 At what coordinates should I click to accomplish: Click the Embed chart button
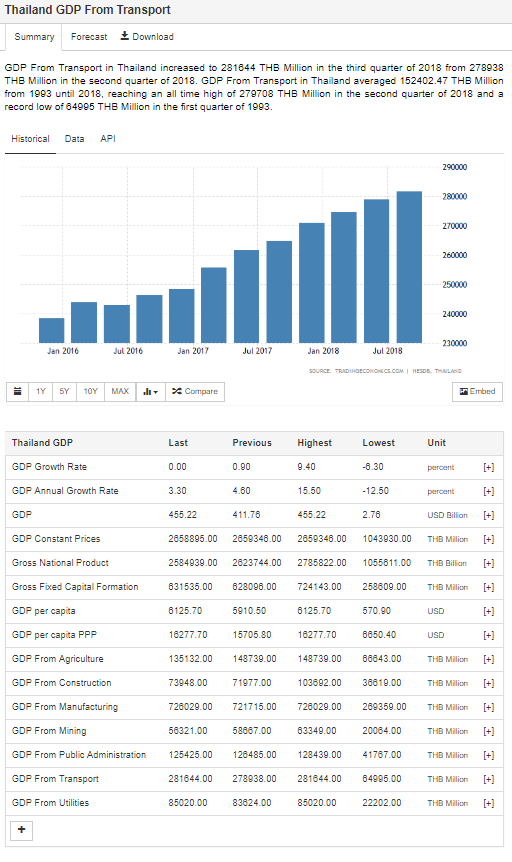tap(477, 391)
